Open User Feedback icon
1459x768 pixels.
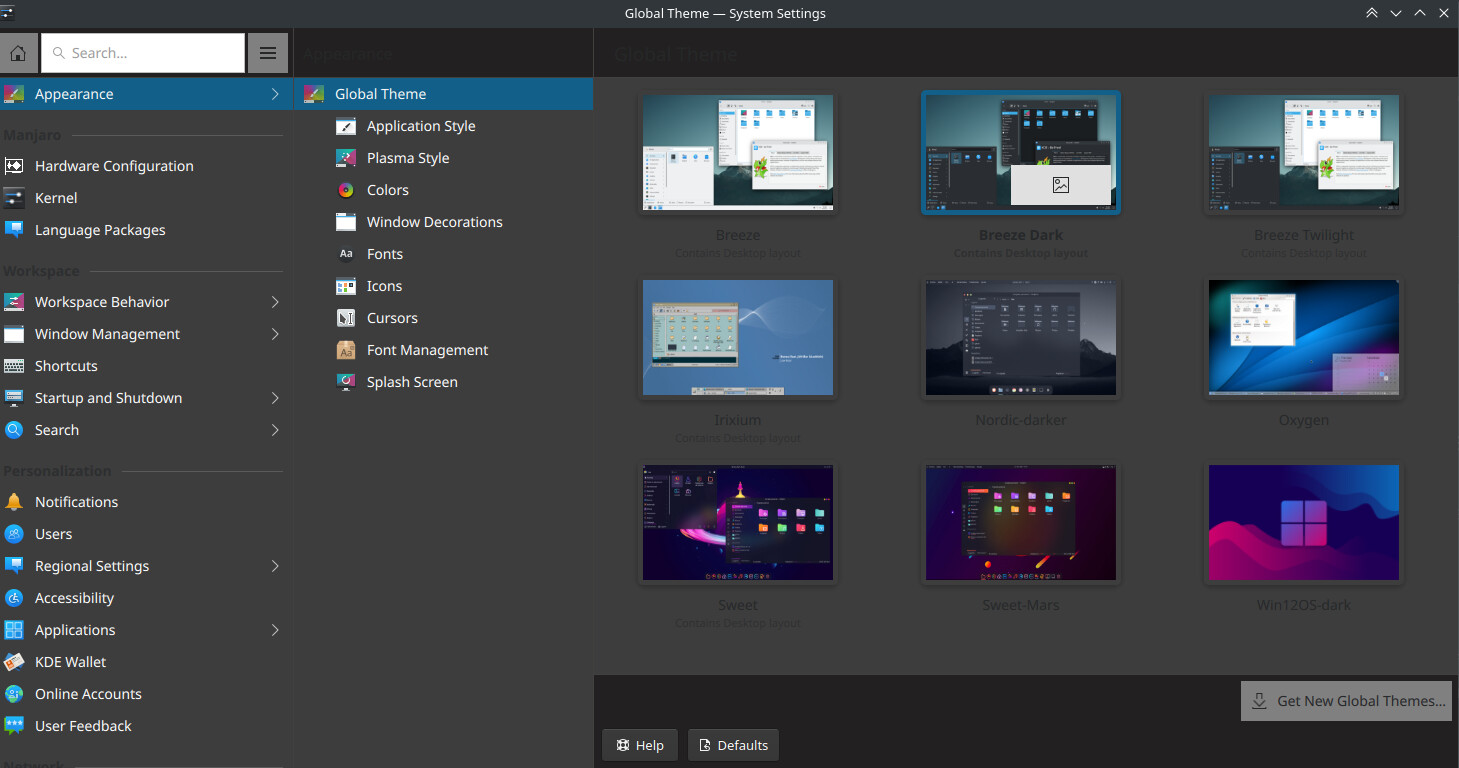point(14,726)
